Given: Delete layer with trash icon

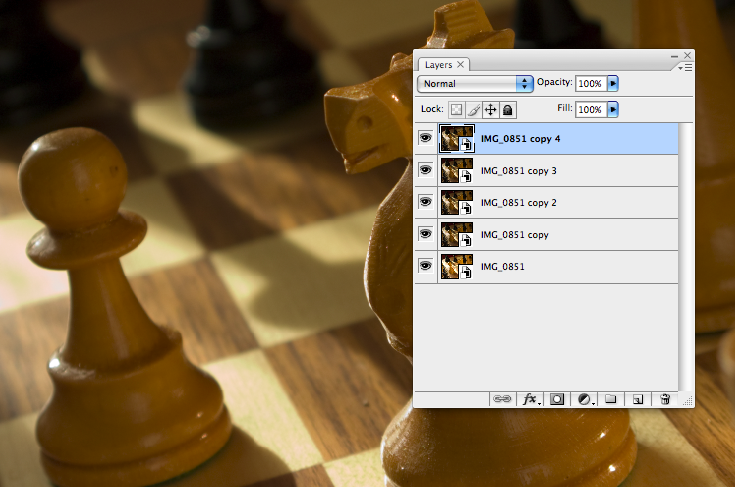Looking at the screenshot, I should click(x=665, y=399).
